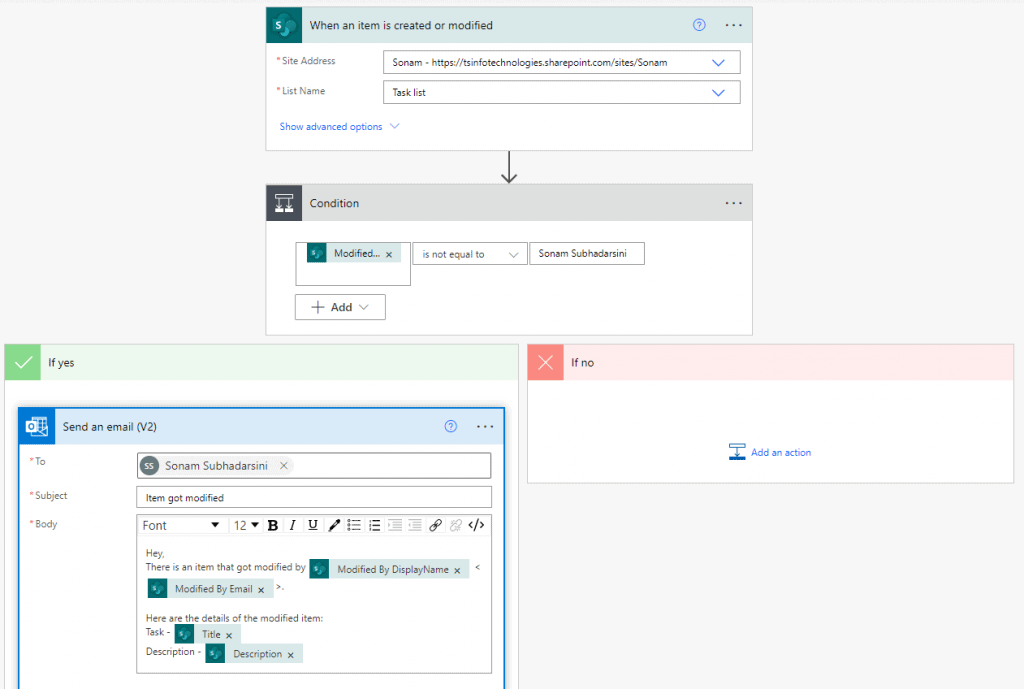Insert a hyperlink in the body

(x=436, y=526)
